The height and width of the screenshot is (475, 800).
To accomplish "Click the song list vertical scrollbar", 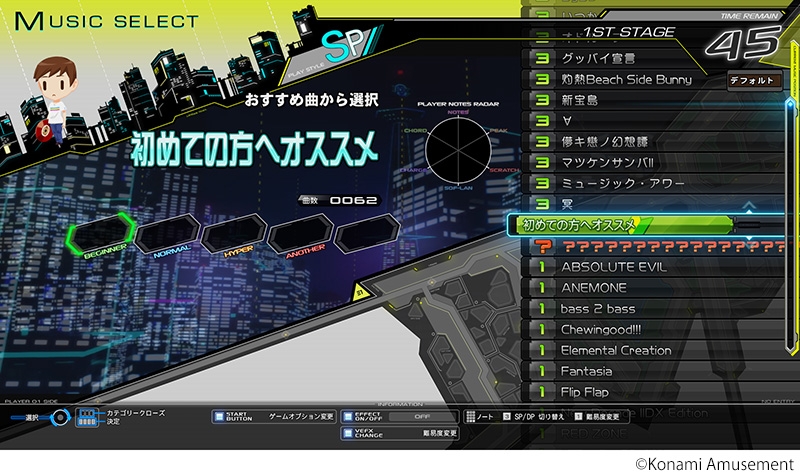I will [791, 227].
